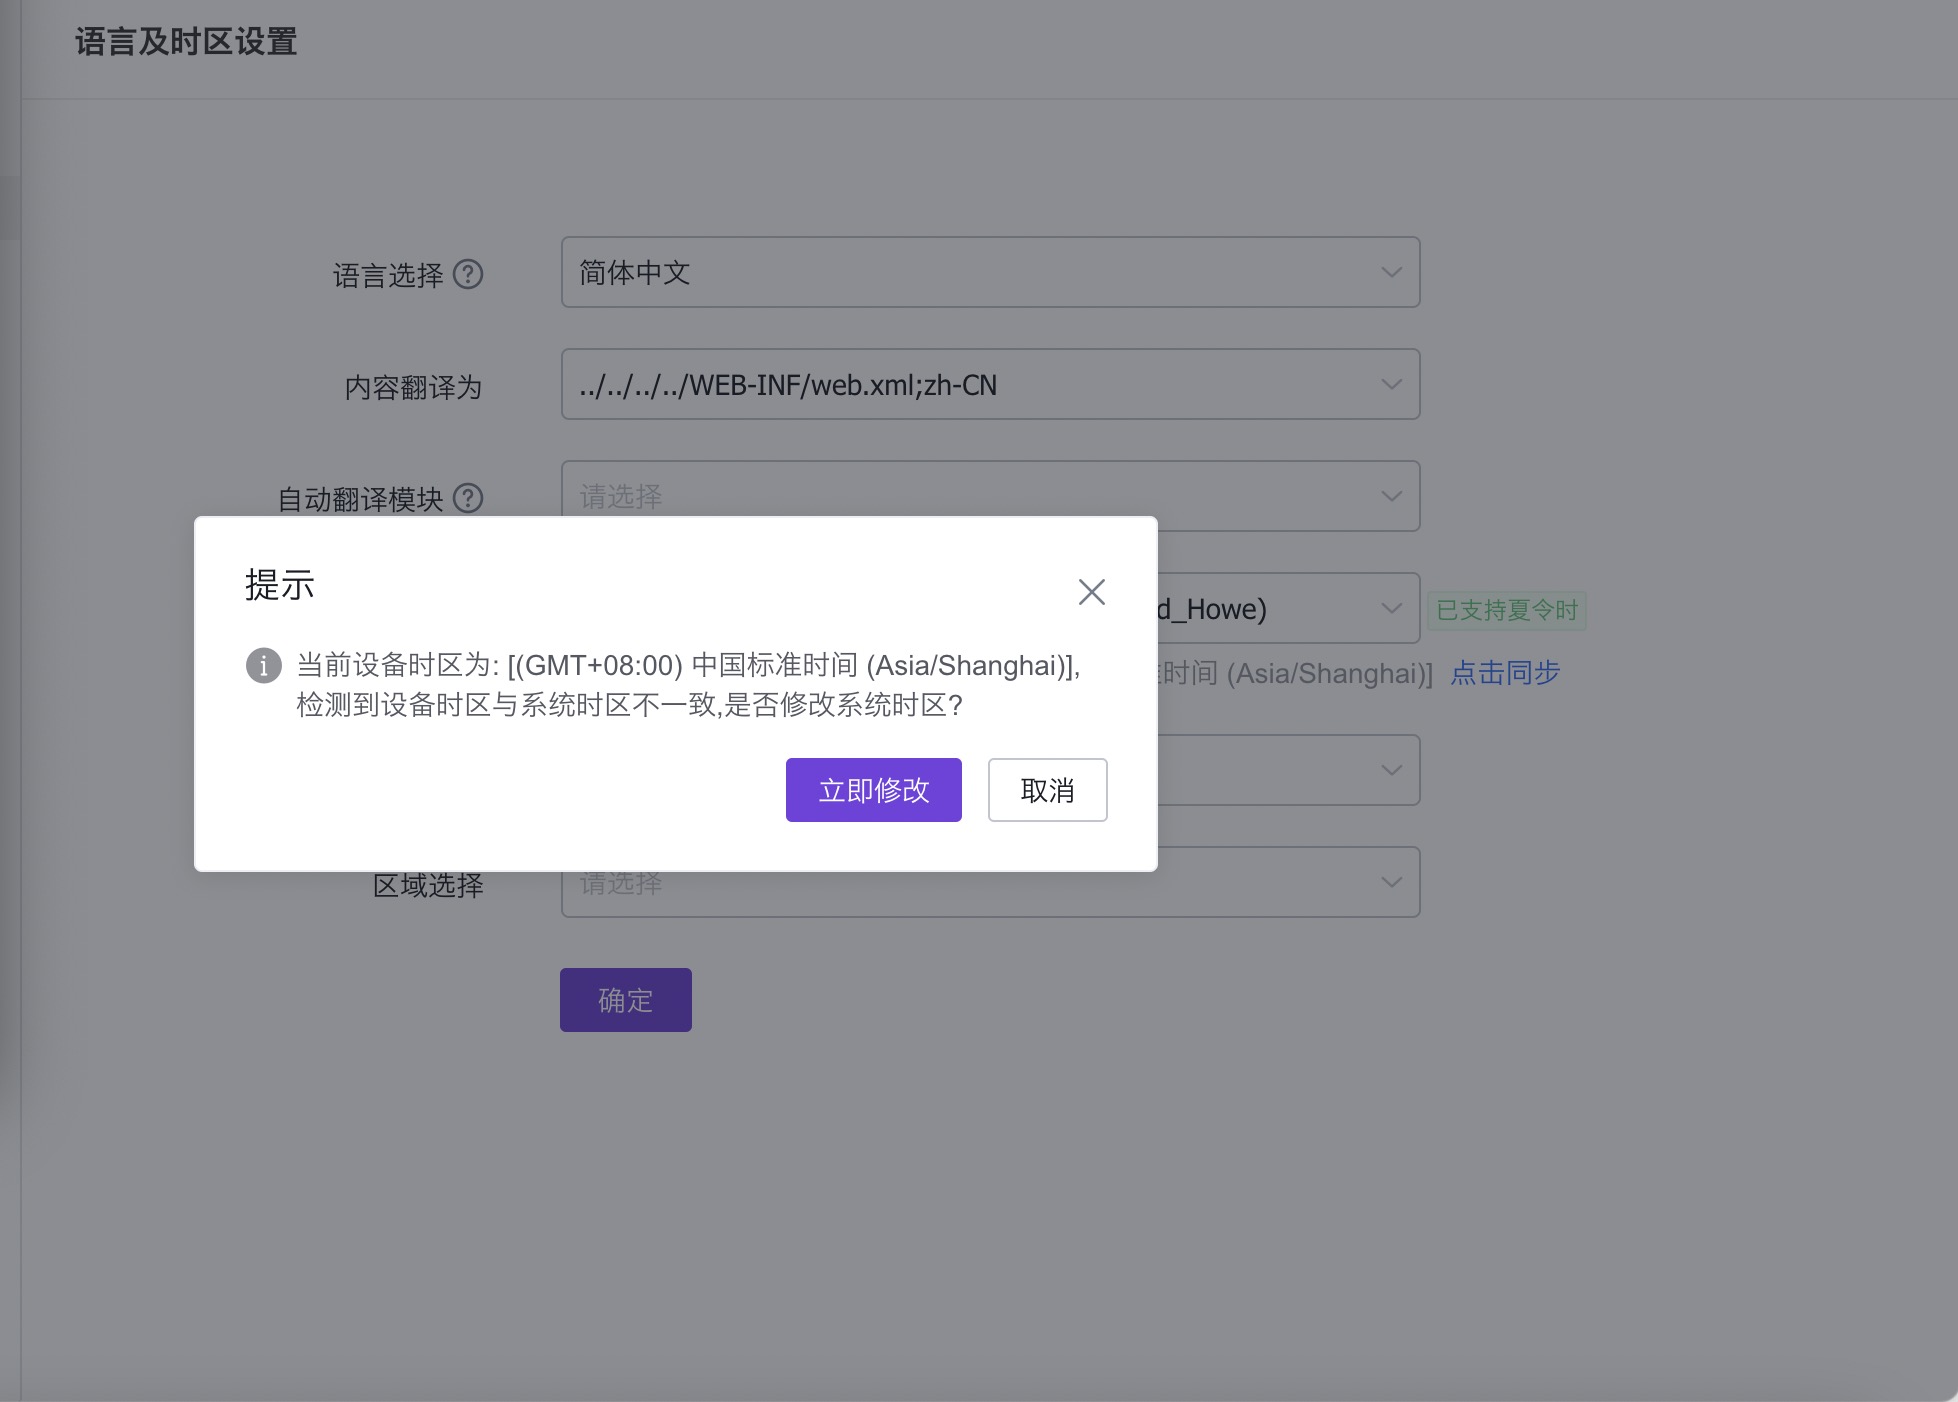This screenshot has height=1402, width=1958.
Task: Click the 提示 dialog title
Action: click(280, 585)
